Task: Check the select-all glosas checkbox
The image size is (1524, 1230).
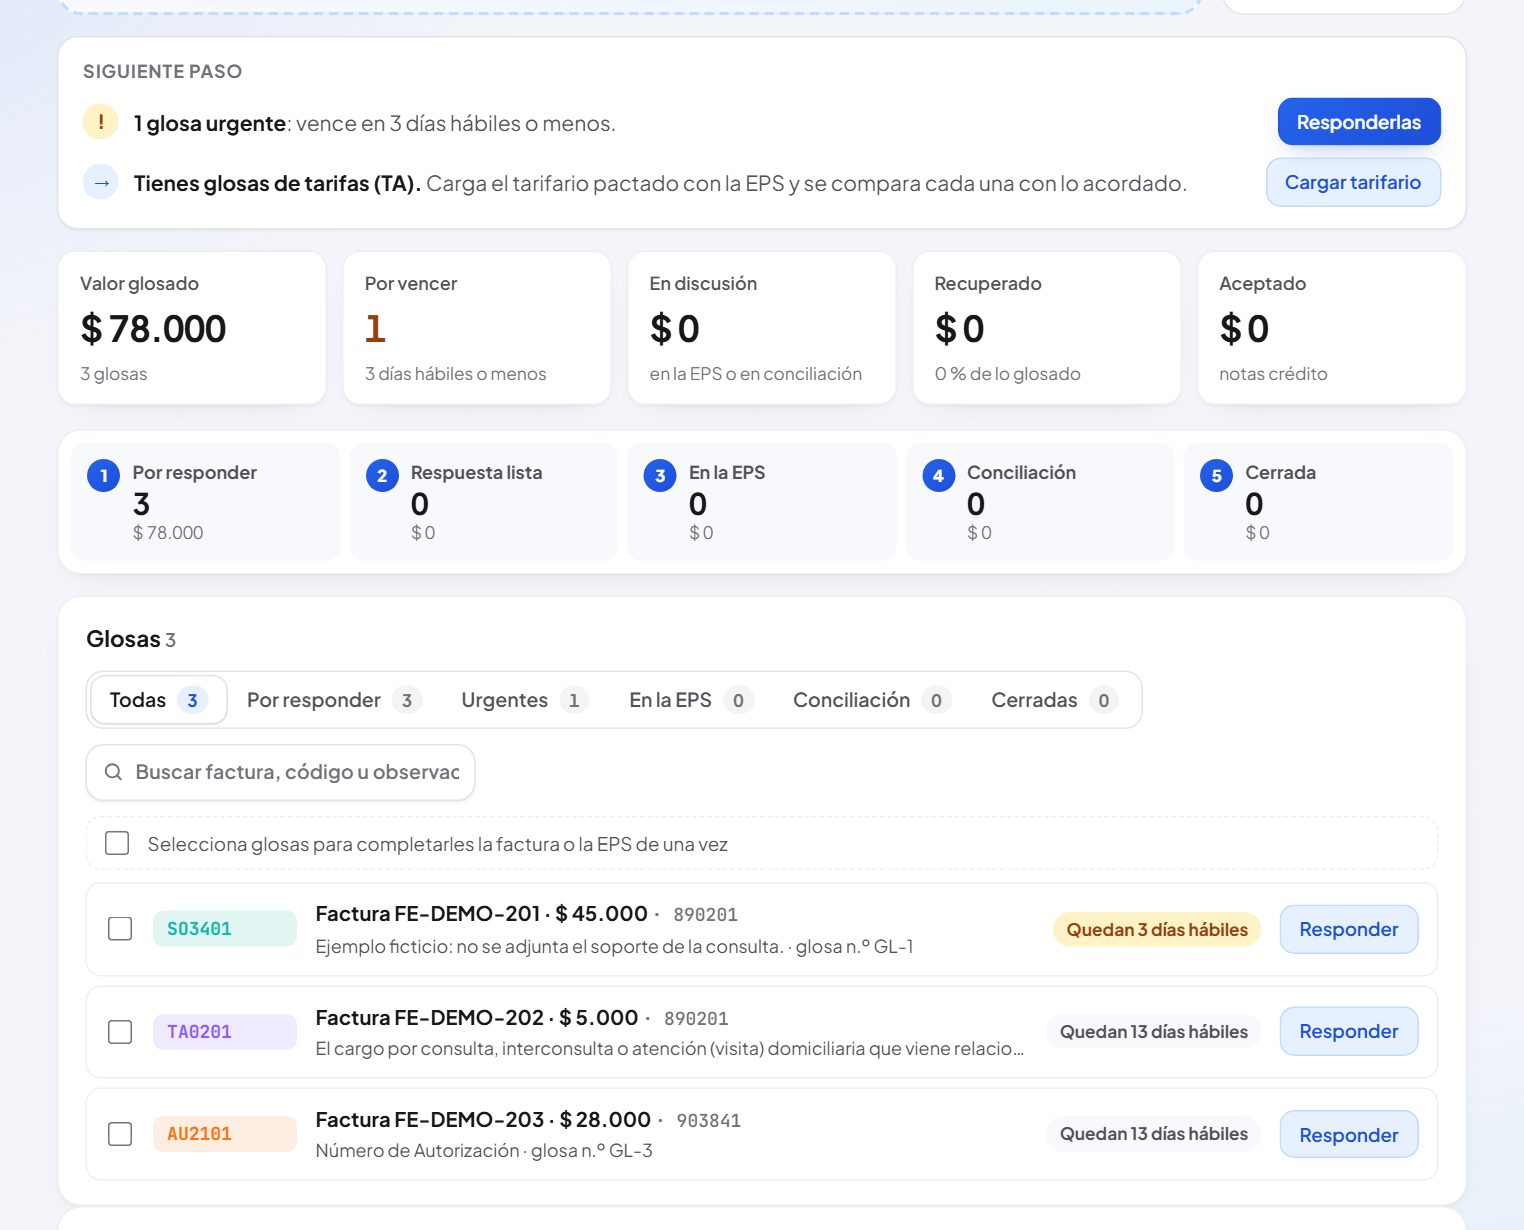Action: pyautogui.click(x=117, y=843)
